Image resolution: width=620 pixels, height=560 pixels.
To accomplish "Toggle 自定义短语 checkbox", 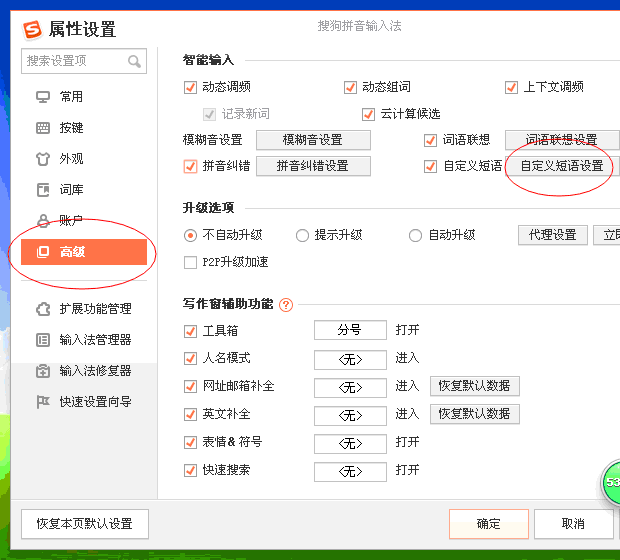I will pos(430,166).
